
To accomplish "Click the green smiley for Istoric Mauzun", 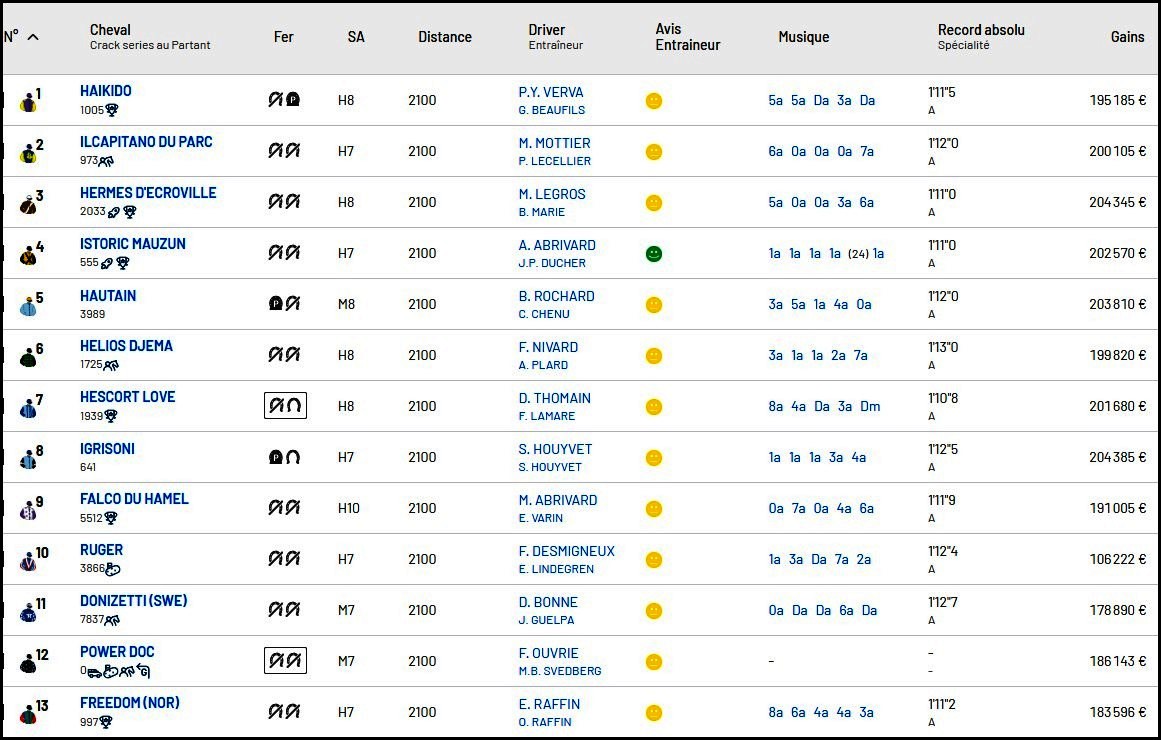I will click(x=653, y=253).
